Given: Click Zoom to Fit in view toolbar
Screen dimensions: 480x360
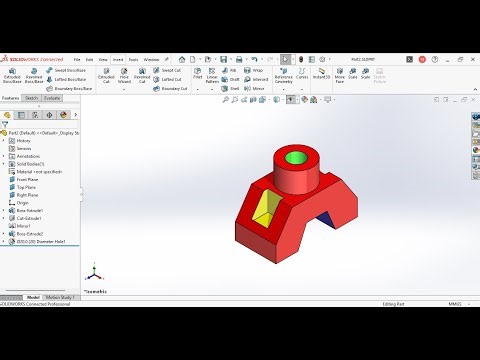Looking at the screenshot, I should pos(226,99).
